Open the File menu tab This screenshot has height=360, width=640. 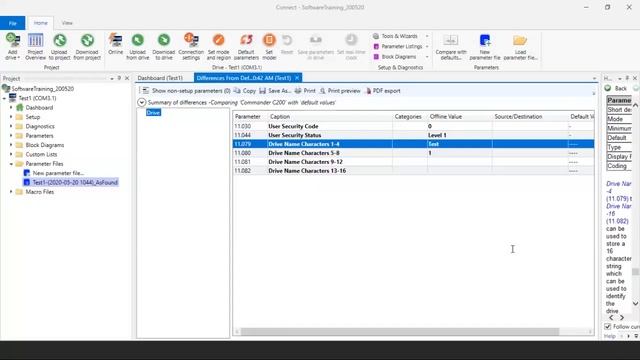[x=13, y=23]
